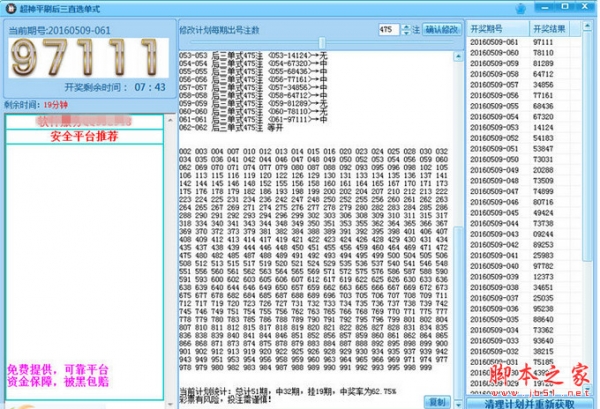Click the bet count field showing 475

pyautogui.click(x=390, y=29)
